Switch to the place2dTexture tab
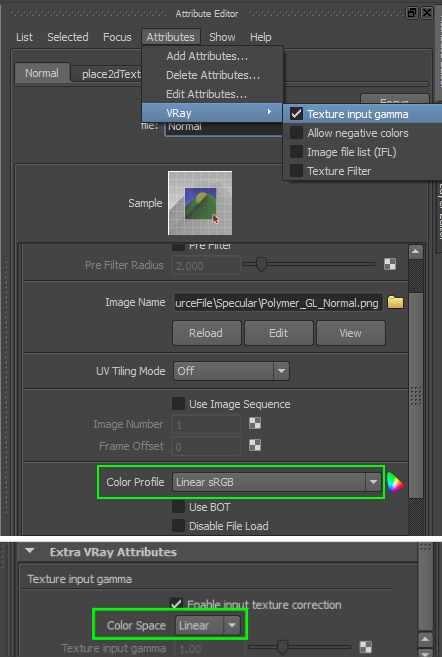The width and height of the screenshot is (442, 658). pos(111,74)
